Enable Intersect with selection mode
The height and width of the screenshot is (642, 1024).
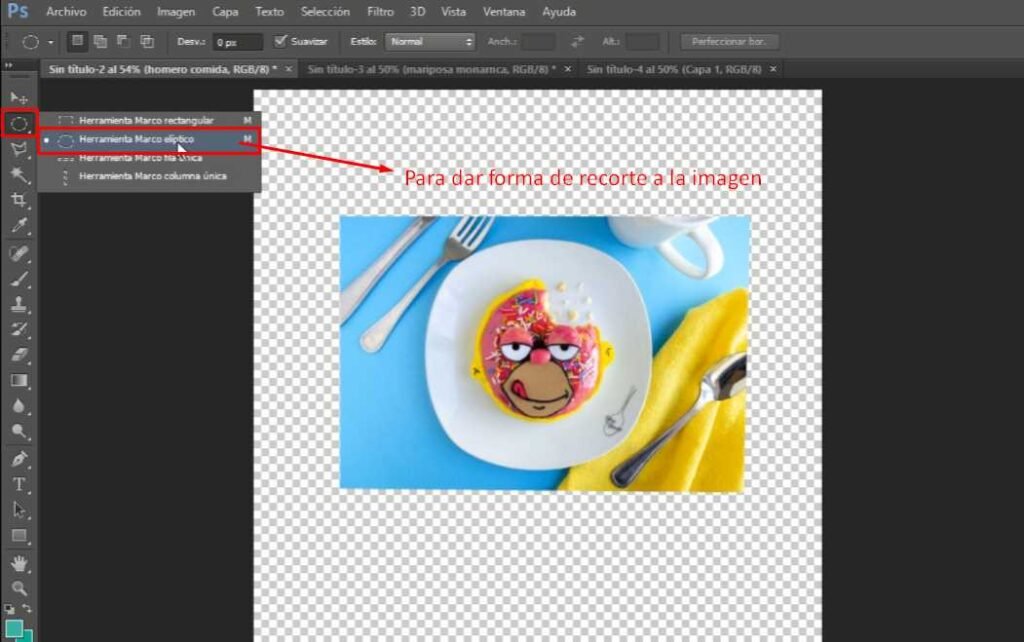tap(147, 41)
